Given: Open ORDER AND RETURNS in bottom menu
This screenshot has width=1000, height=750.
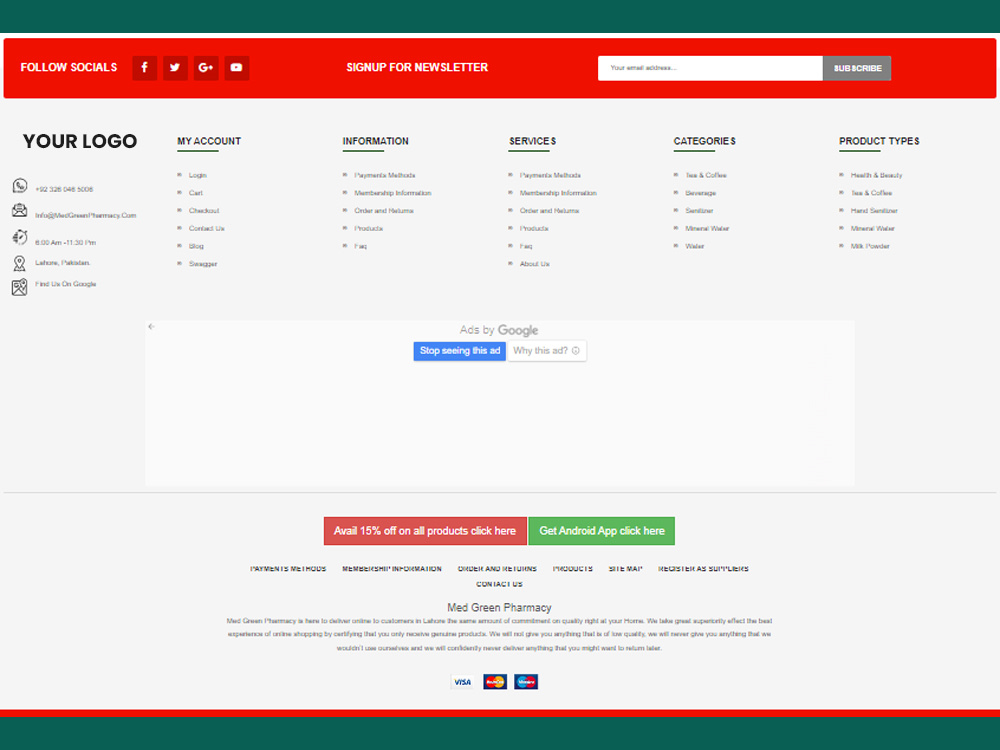Looking at the screenshot, I should click(x=497, y=569).
